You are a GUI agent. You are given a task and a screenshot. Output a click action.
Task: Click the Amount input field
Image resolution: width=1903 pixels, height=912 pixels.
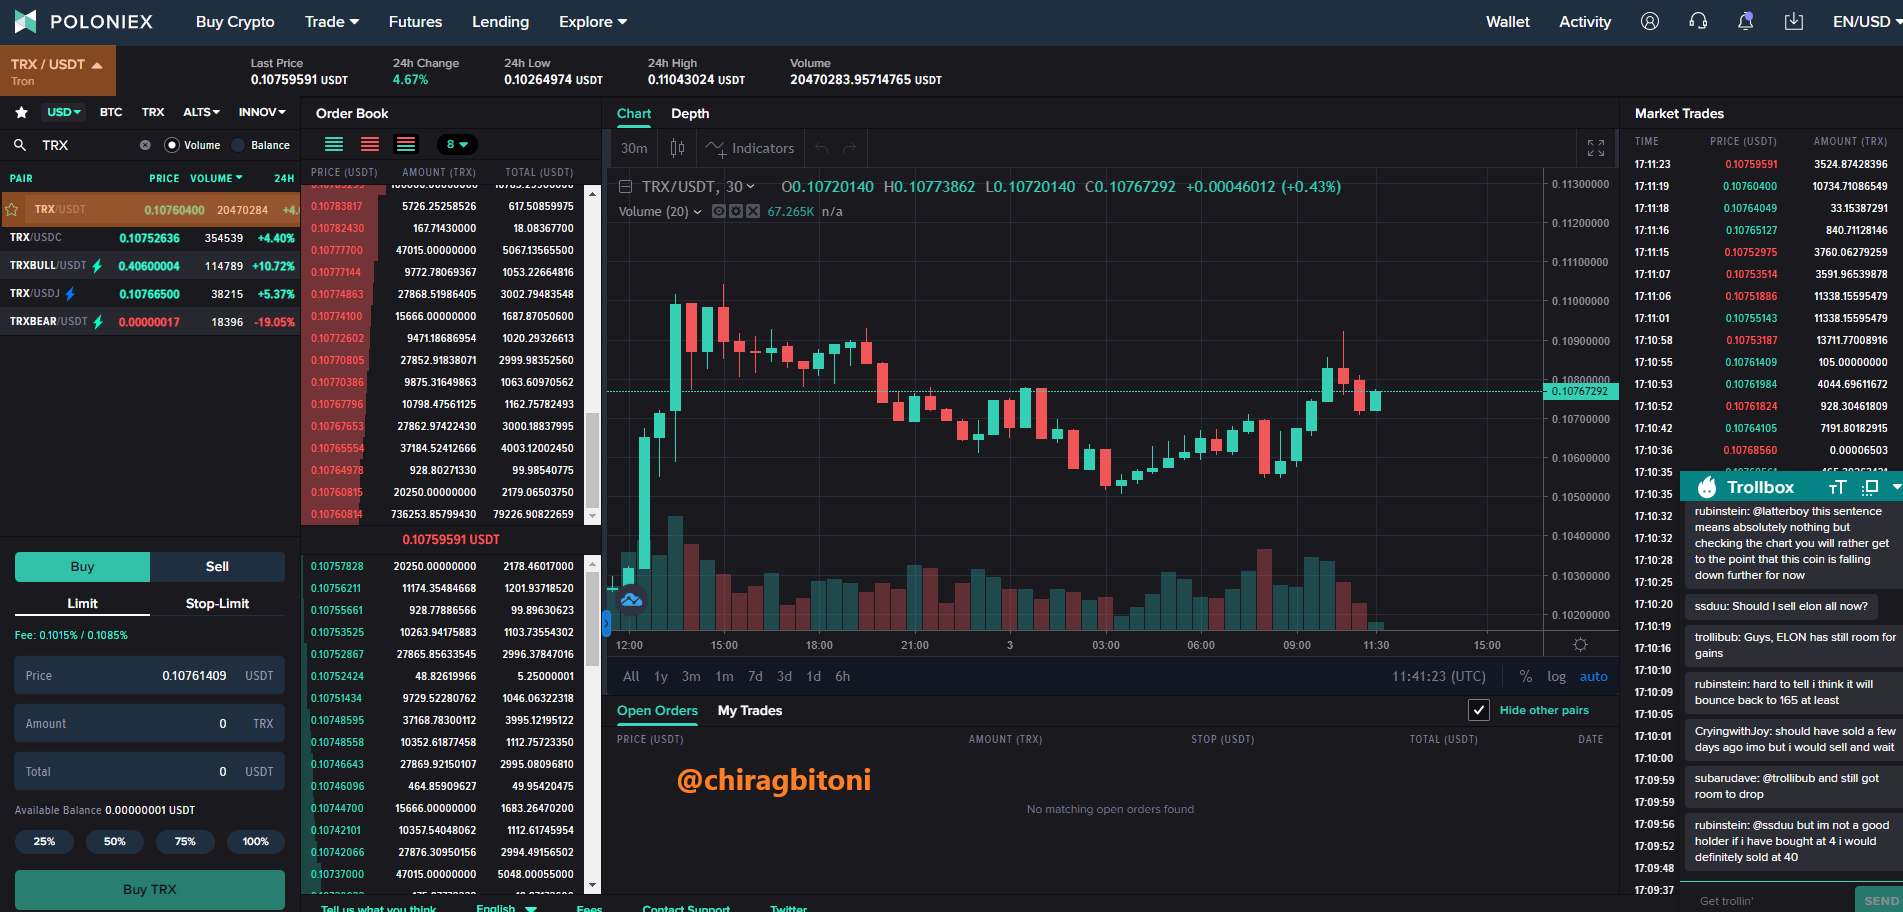pyautogui.click(x=150, y=723)
